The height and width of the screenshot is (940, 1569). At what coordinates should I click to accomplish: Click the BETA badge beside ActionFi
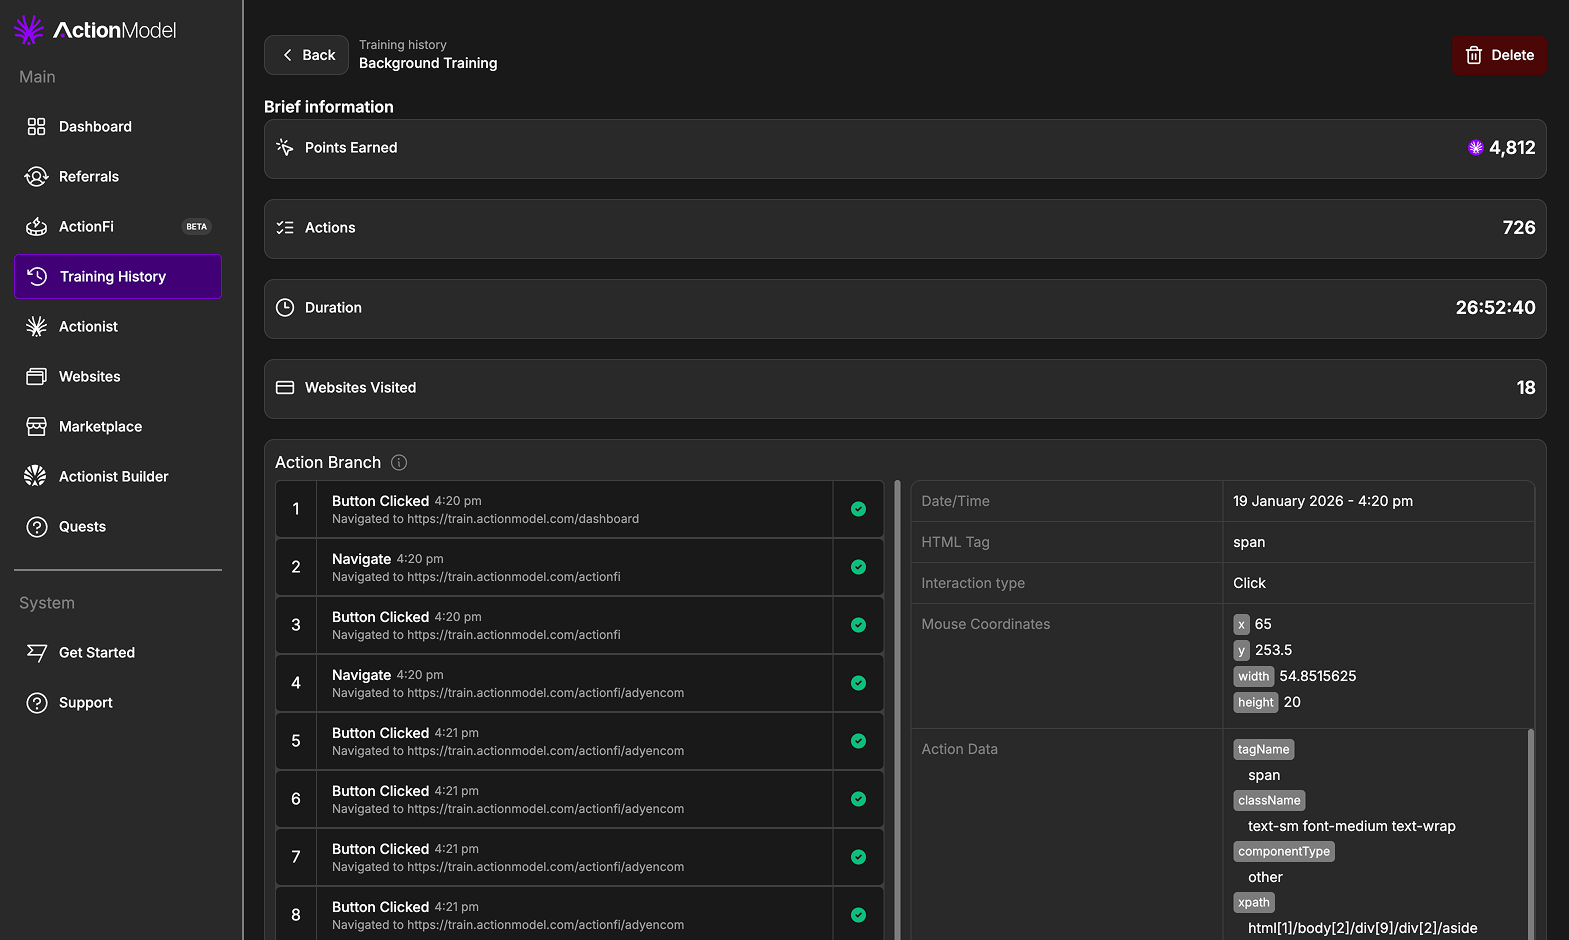click(197, 226)
